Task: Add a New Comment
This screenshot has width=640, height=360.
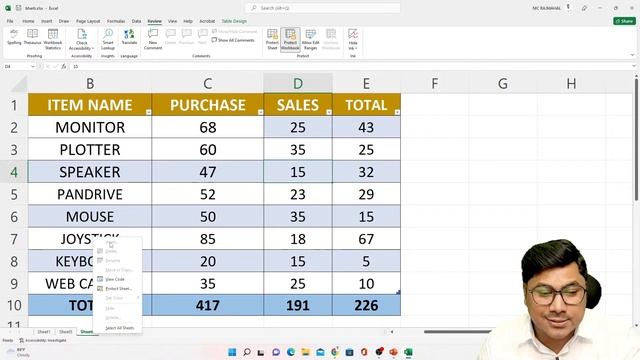Action: (153, 39)
